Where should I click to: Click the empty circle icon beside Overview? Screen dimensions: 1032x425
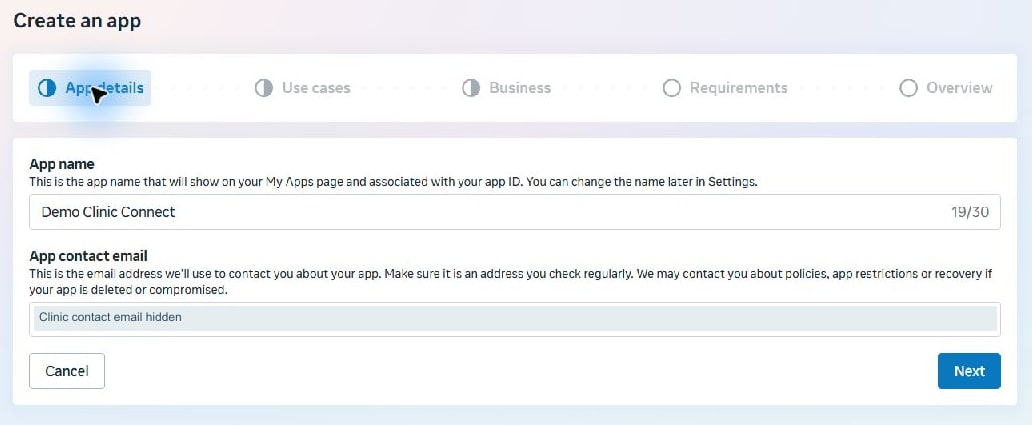click(x=908, y=88)
